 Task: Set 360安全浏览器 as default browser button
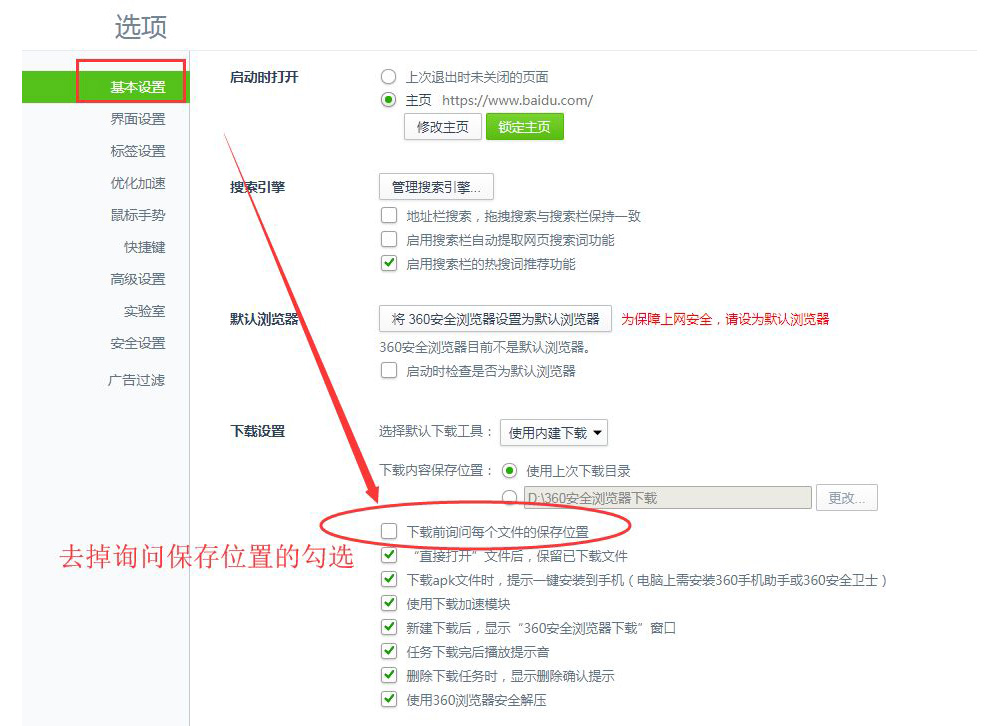click(496, 319)
